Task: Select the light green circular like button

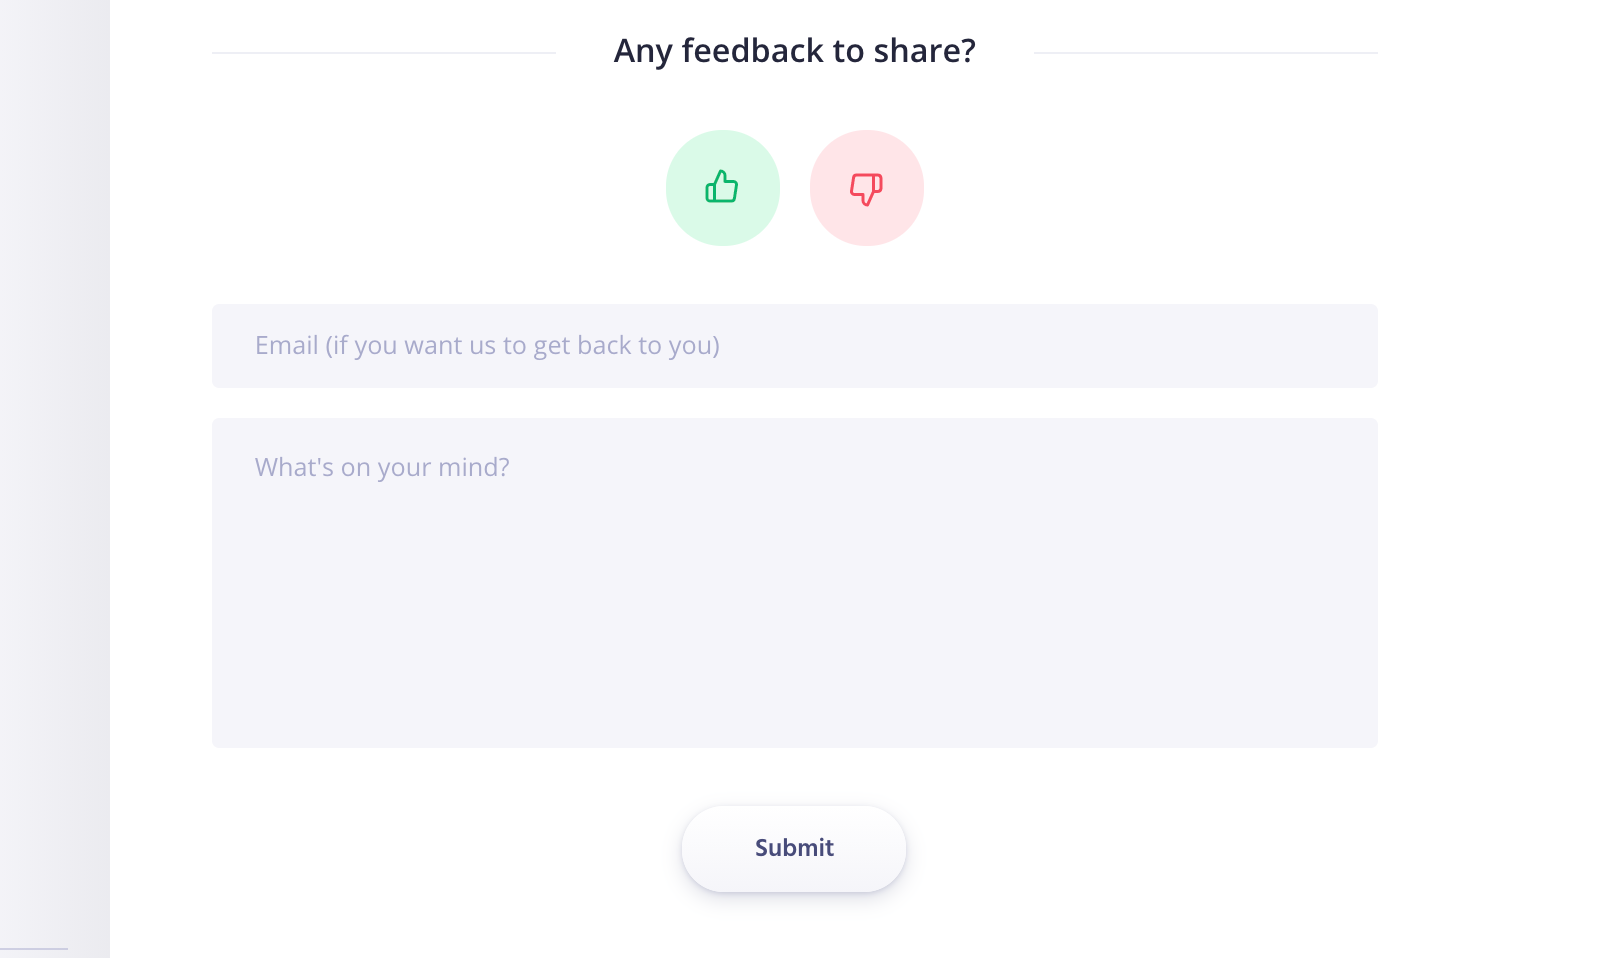Action: [723, 188]
